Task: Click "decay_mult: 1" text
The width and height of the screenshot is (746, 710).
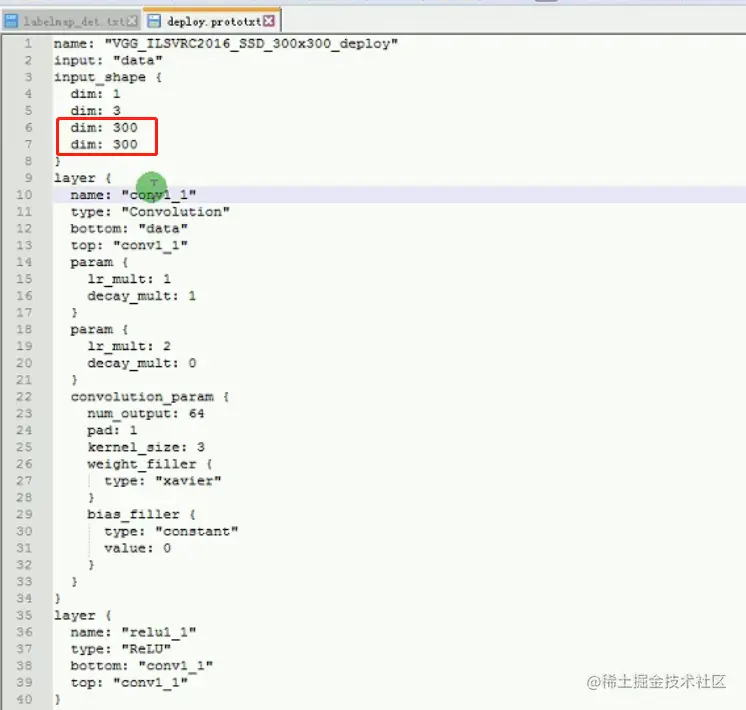Action: pyautogui.click(x=141, y=296)
